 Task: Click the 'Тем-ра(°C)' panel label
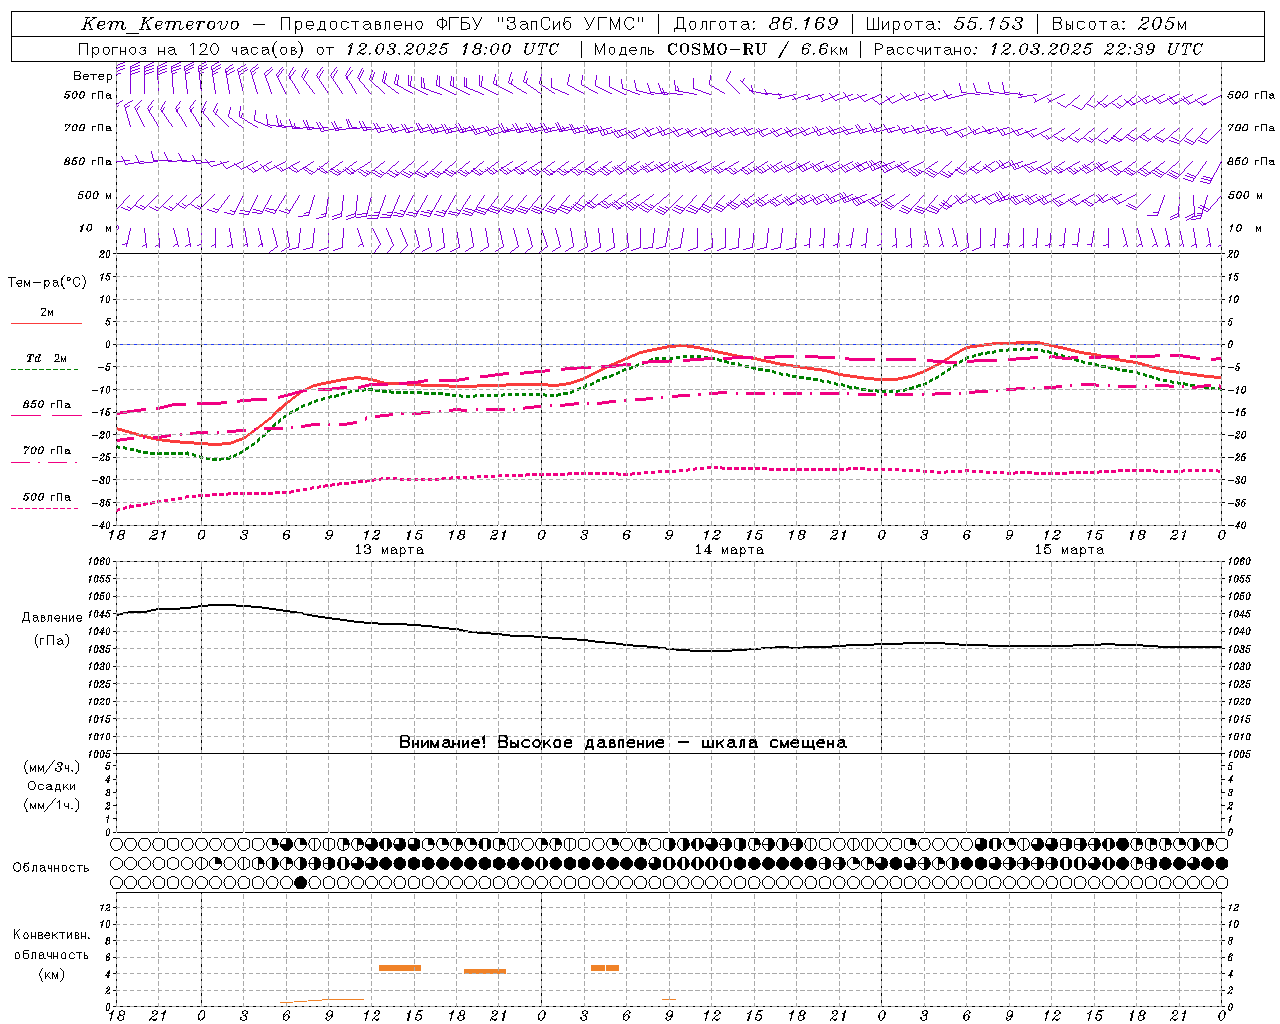coord(47,283)
